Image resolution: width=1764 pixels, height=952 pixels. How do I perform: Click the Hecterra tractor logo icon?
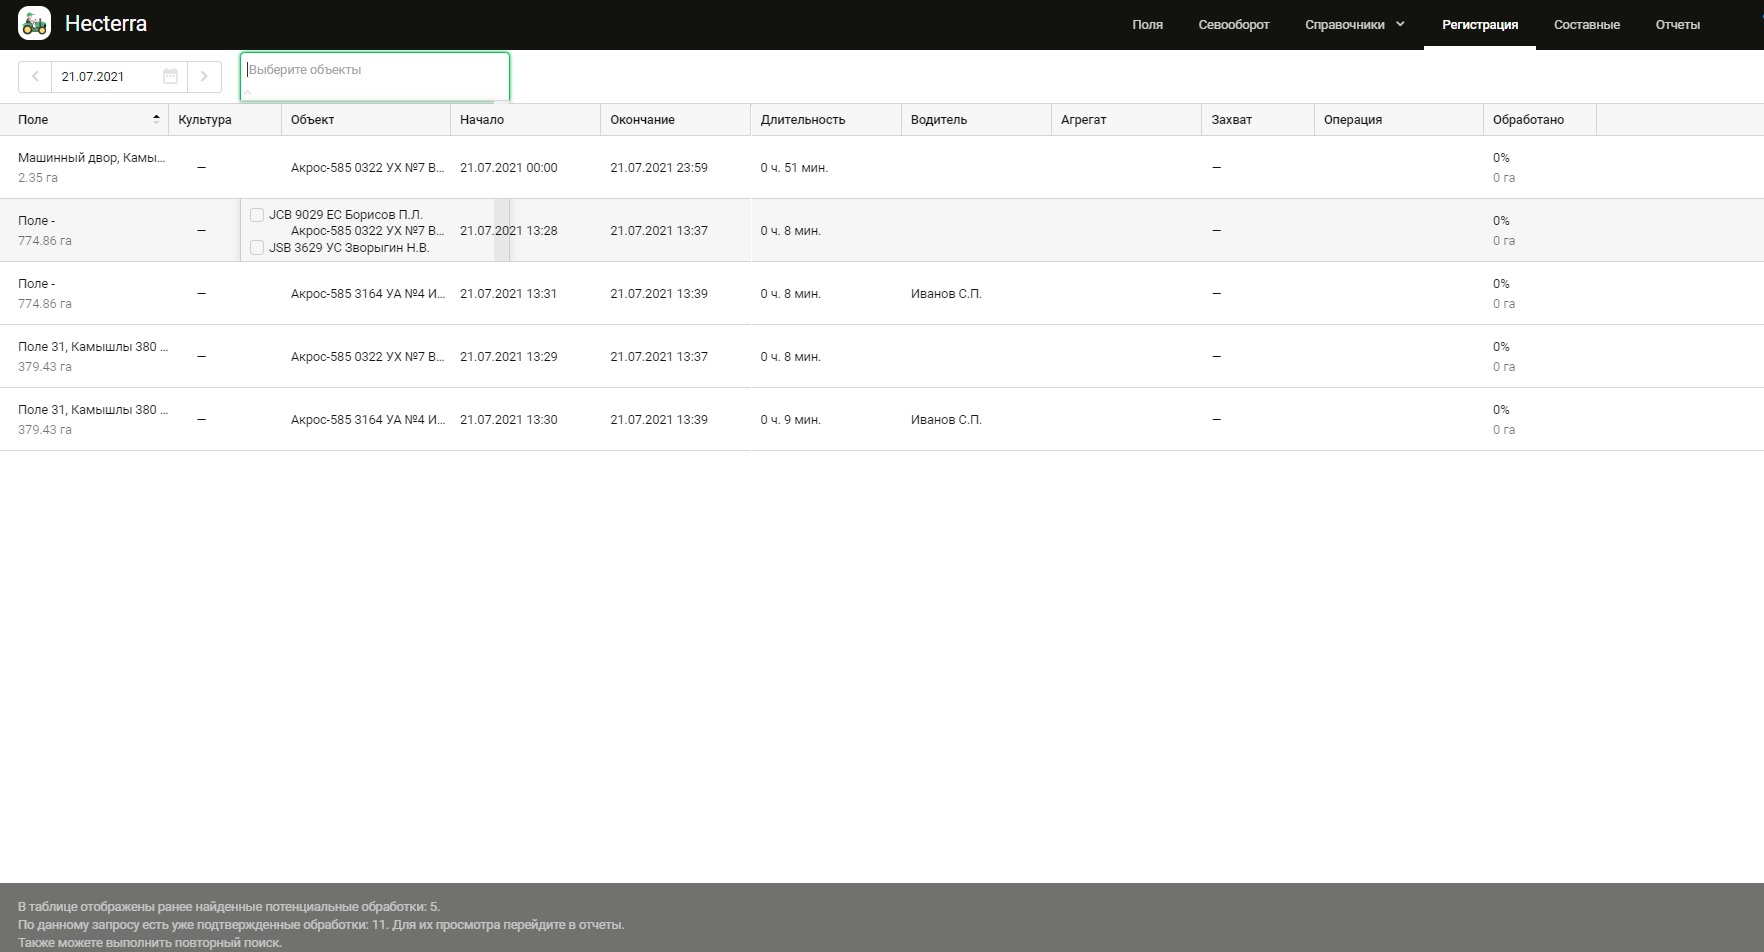click(34, 23)
